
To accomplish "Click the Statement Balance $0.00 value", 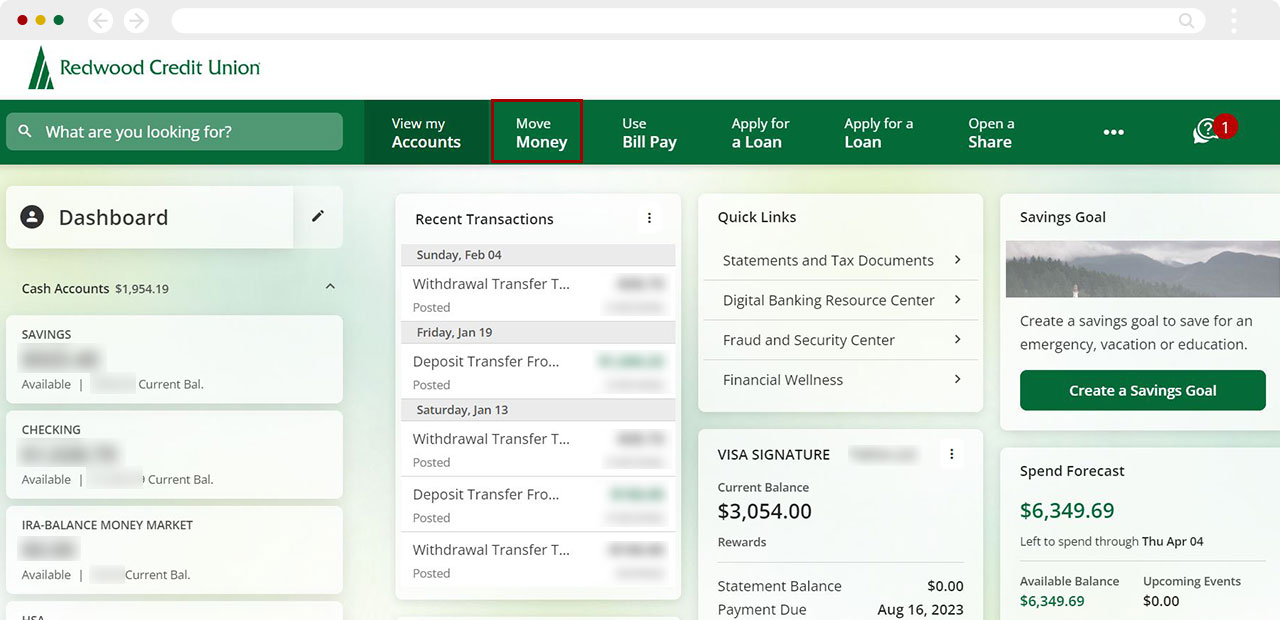I will pyautogui.click(x=945, y=586).
